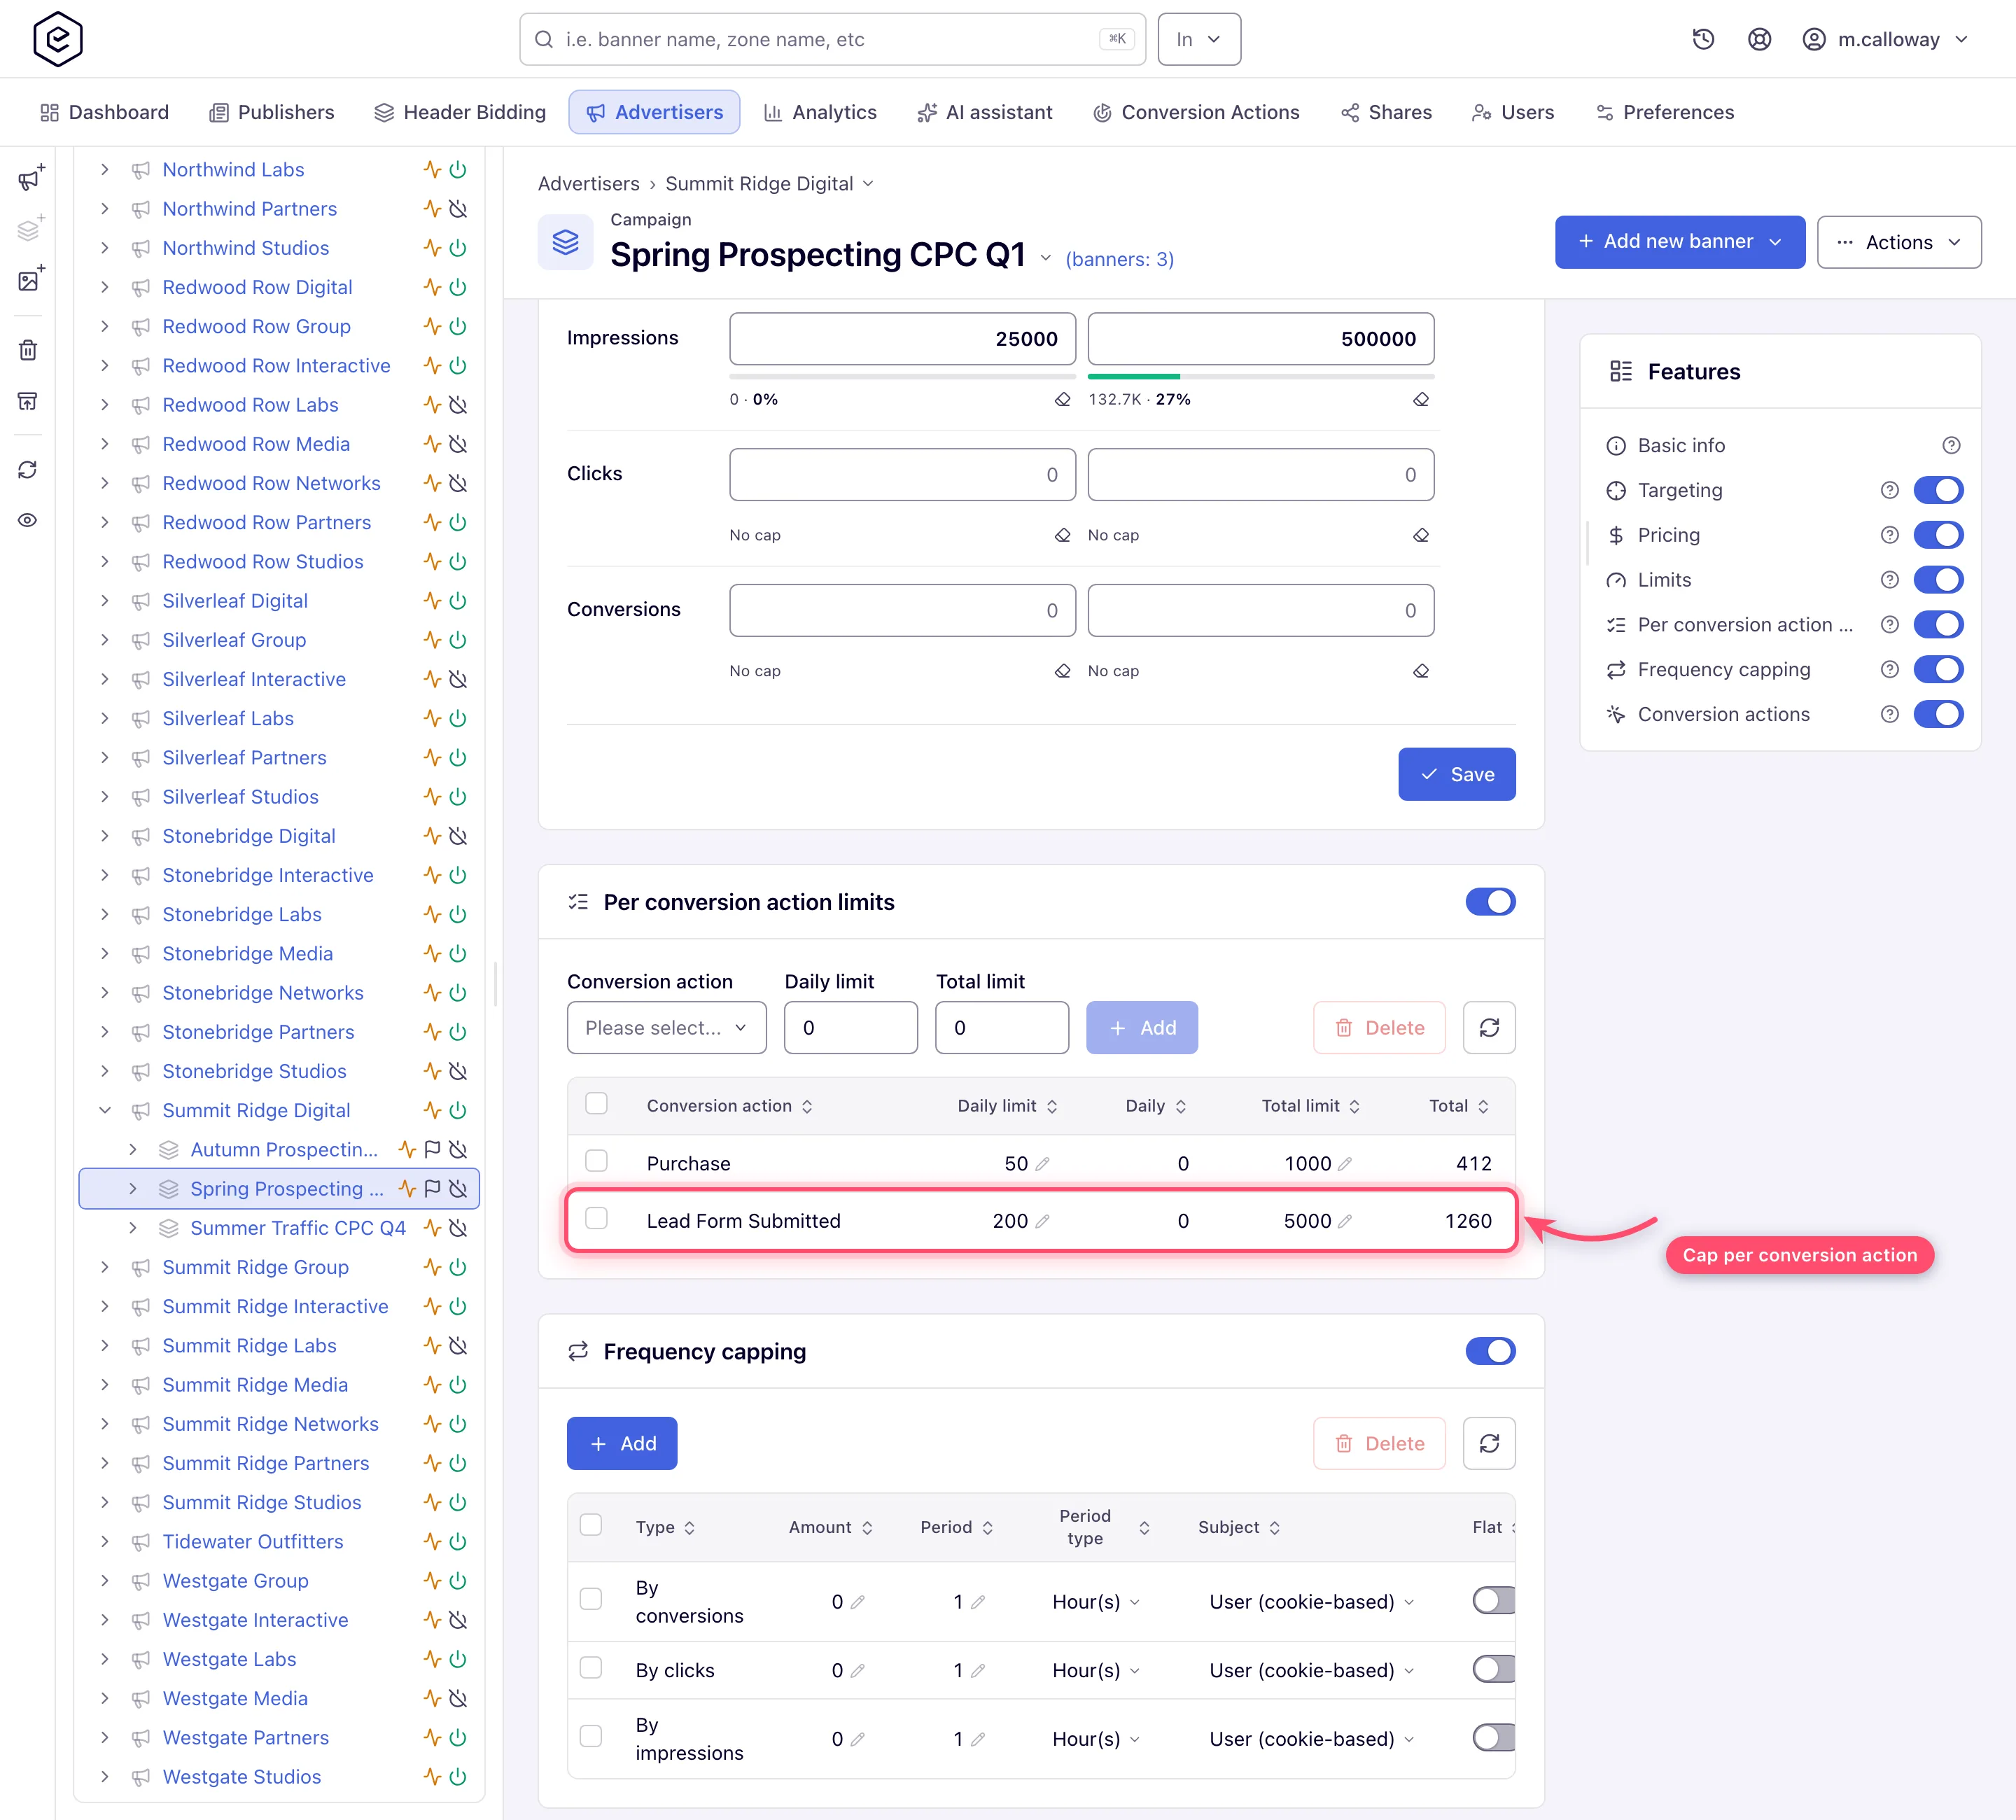
Task: Click statistics icon for Redwood Row Media
Action: point(432,443)
